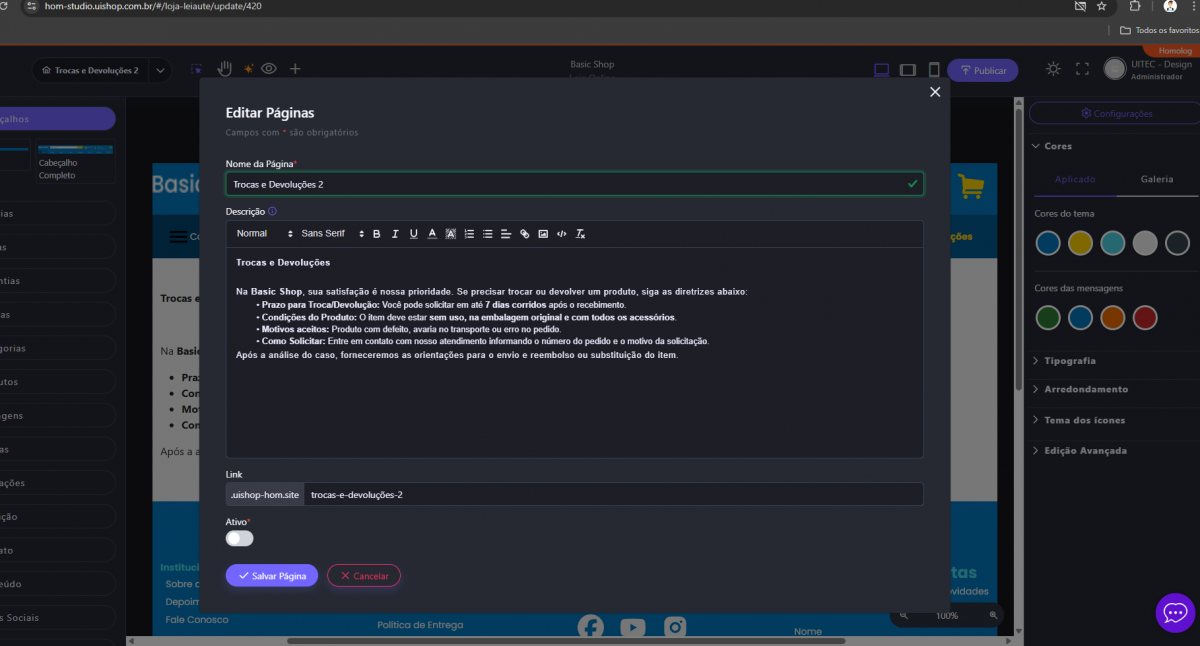Open the code view icon

tap(561, 234)
